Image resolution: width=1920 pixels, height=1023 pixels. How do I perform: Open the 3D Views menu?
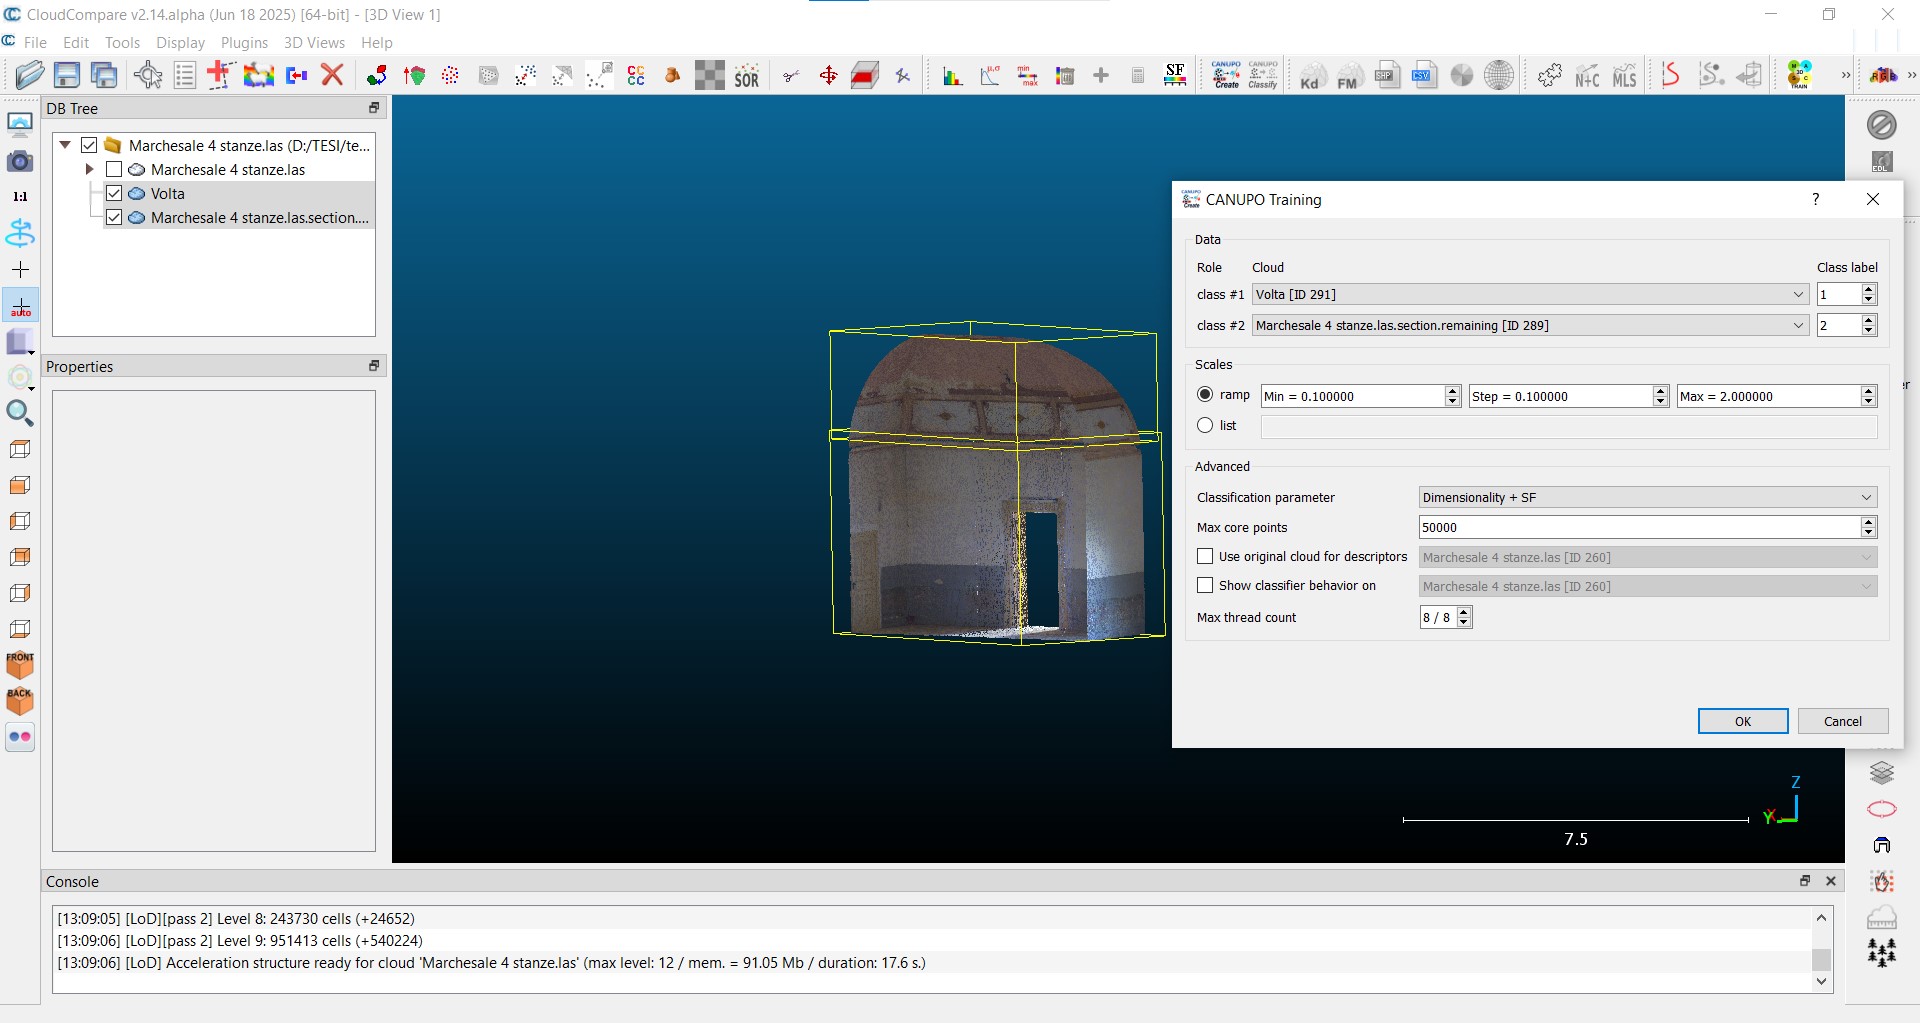coord(314,43)
